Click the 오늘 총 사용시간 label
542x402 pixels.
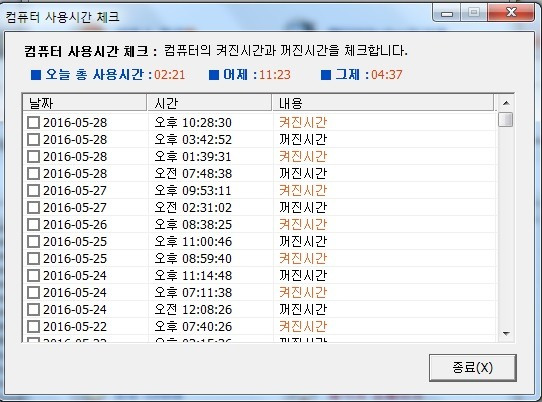pos(98,75)
